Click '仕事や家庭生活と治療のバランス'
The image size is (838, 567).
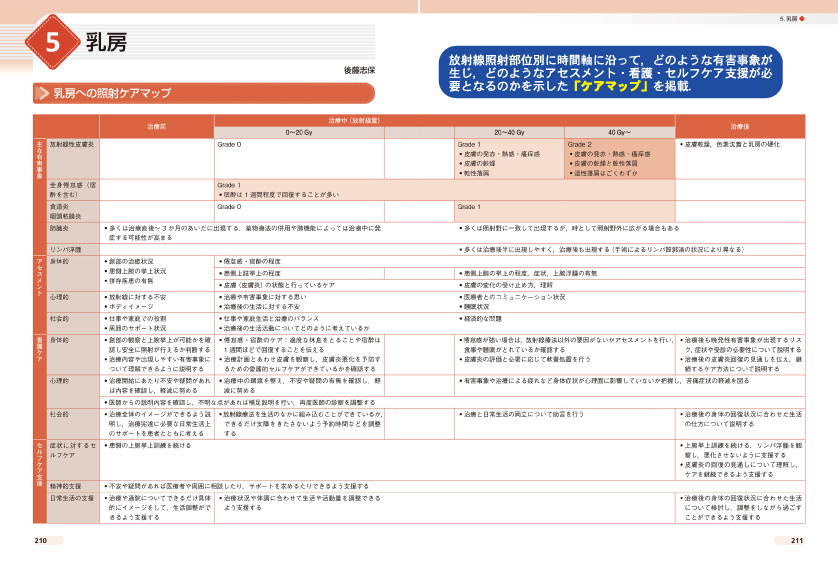(269, 319)
